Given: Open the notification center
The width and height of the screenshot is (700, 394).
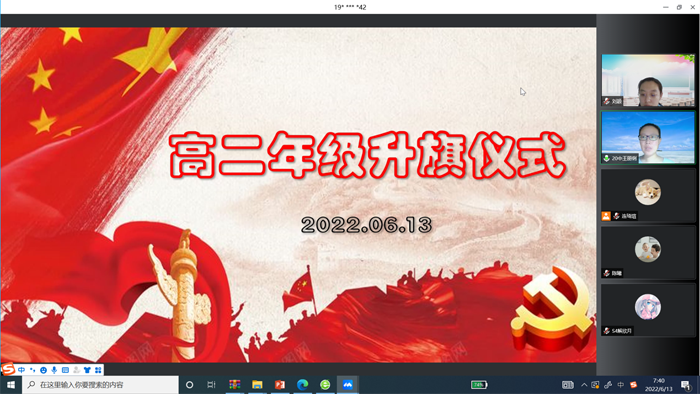Looking at the screenshot, I should pyautogui.click(x=686, y=385).
